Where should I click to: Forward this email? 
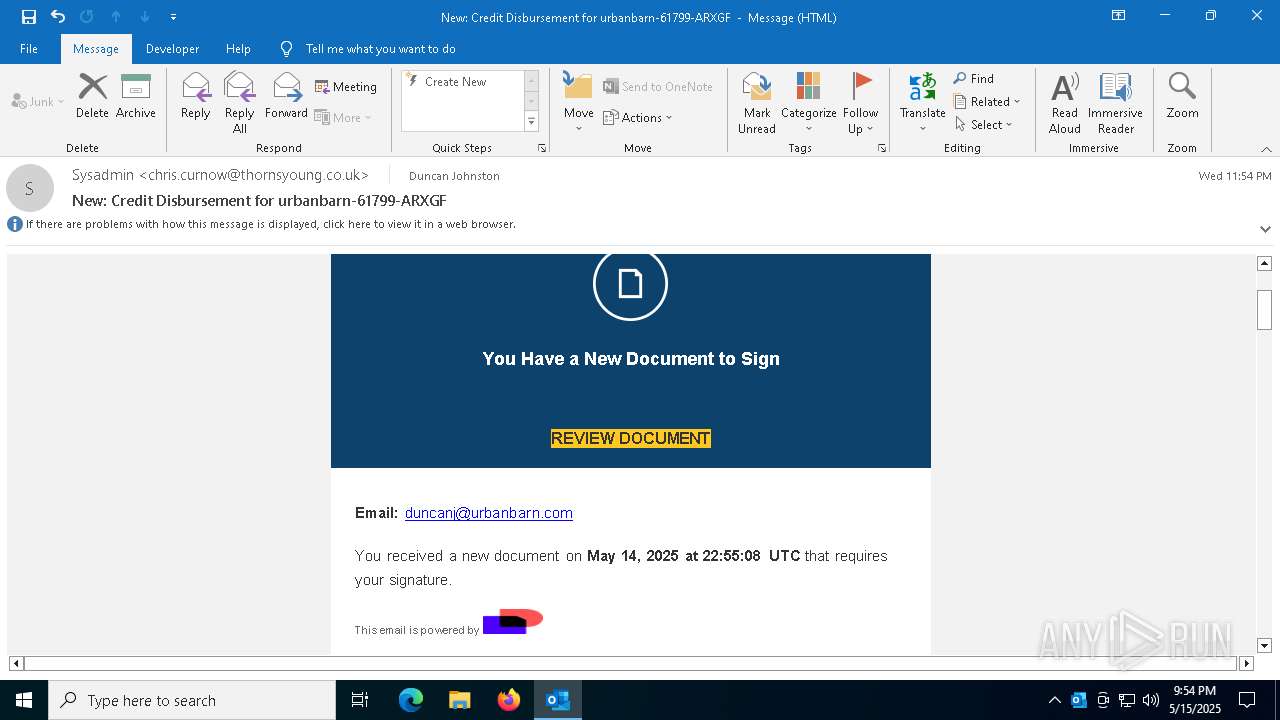tap(286, 97)
